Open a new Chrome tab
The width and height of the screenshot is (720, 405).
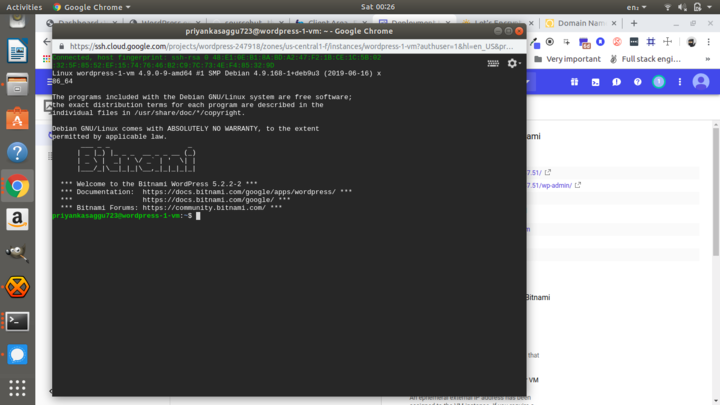[636, 23]
